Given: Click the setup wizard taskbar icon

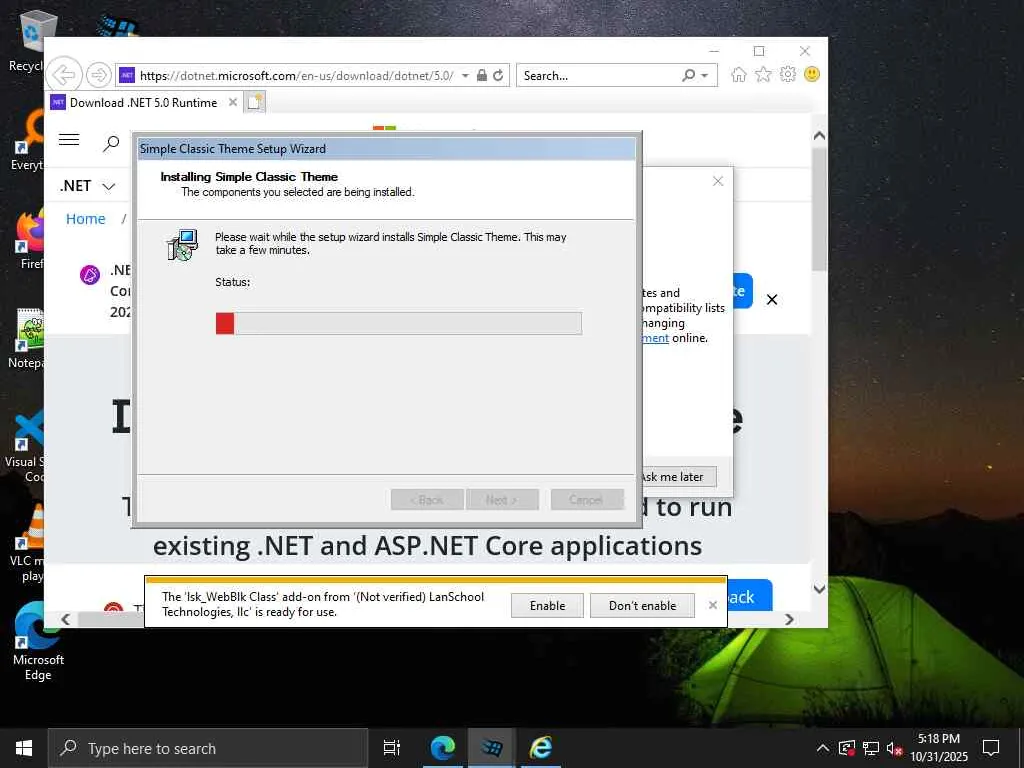Looking at the screenshot, I should click(x=492, y=748).
